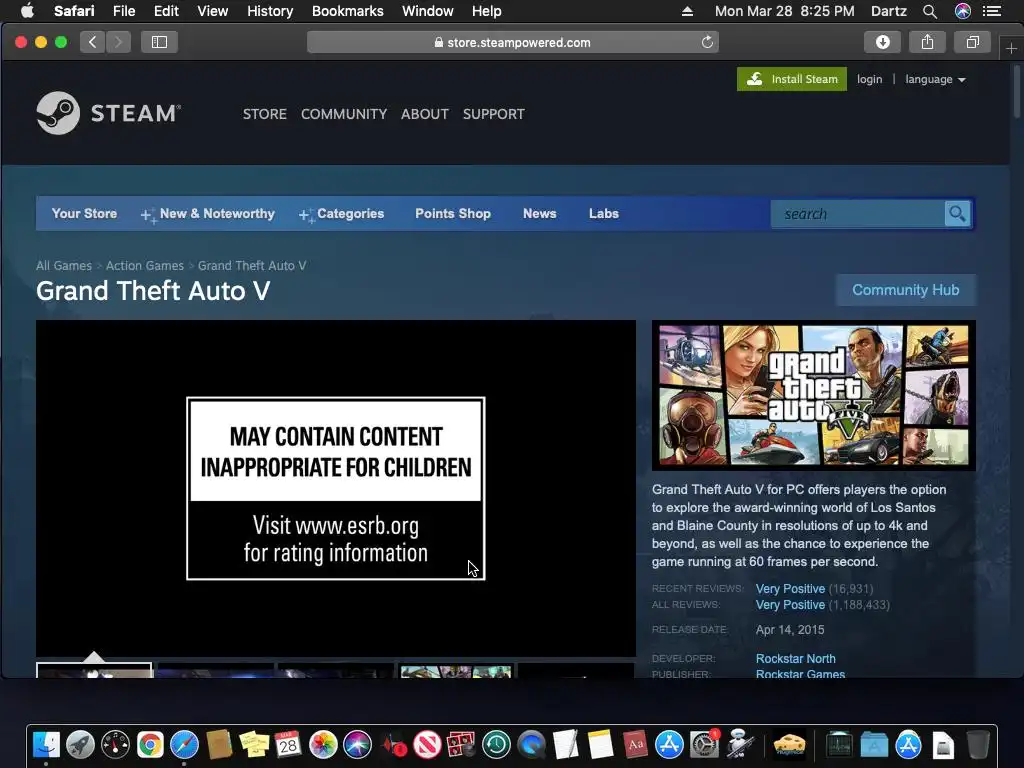Screen dimensions: 1024x768
Task: Go back with Safari's back arrow
Action: [x=93, y=42]
